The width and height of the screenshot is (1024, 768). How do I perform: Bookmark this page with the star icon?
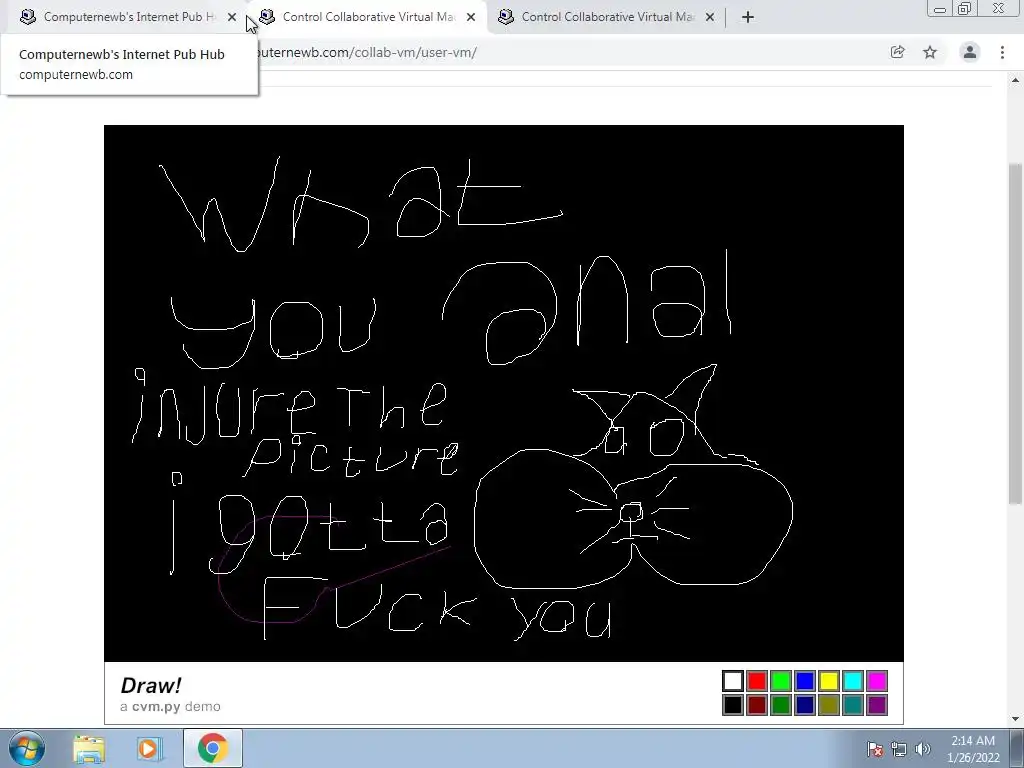pyautogui.click(x=930, y=52)
